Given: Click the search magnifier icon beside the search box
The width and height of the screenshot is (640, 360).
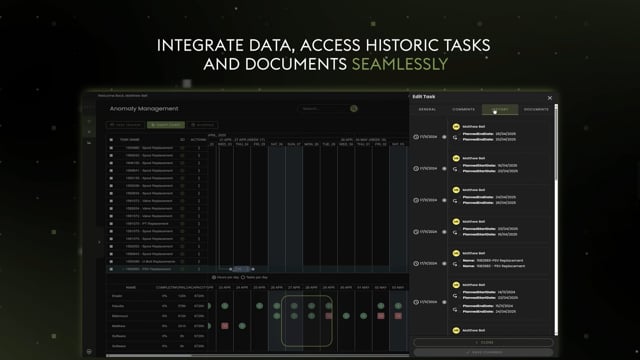Looking at the screenshot, I should 354,109.
